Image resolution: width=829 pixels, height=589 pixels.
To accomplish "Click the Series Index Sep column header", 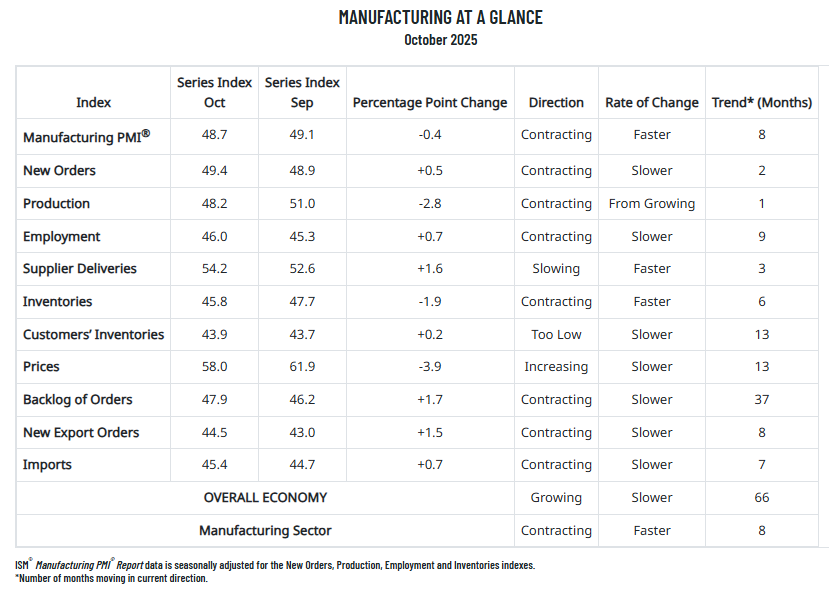I will pos(302,92).
